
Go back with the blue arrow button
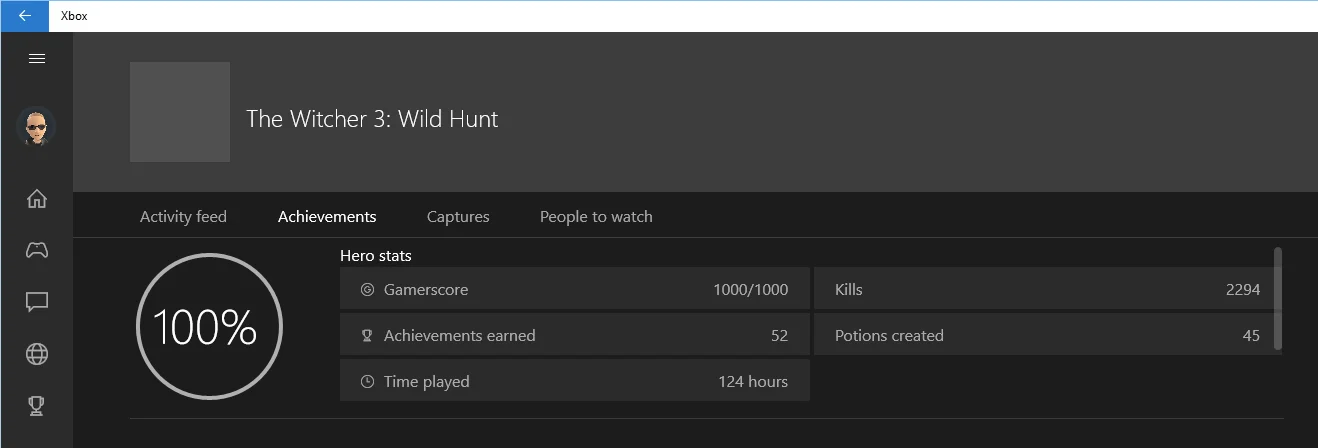[24, 16]
